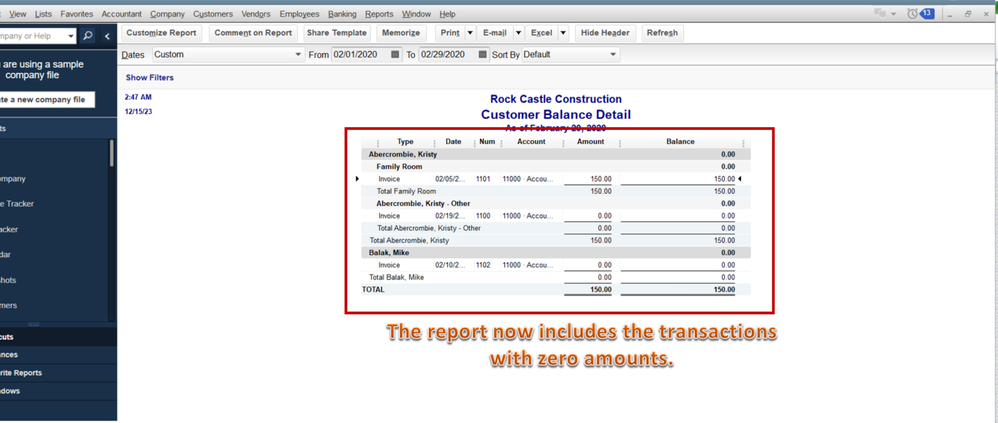
Task: Click Comment on Report button
Action: [x=253, y=33]
